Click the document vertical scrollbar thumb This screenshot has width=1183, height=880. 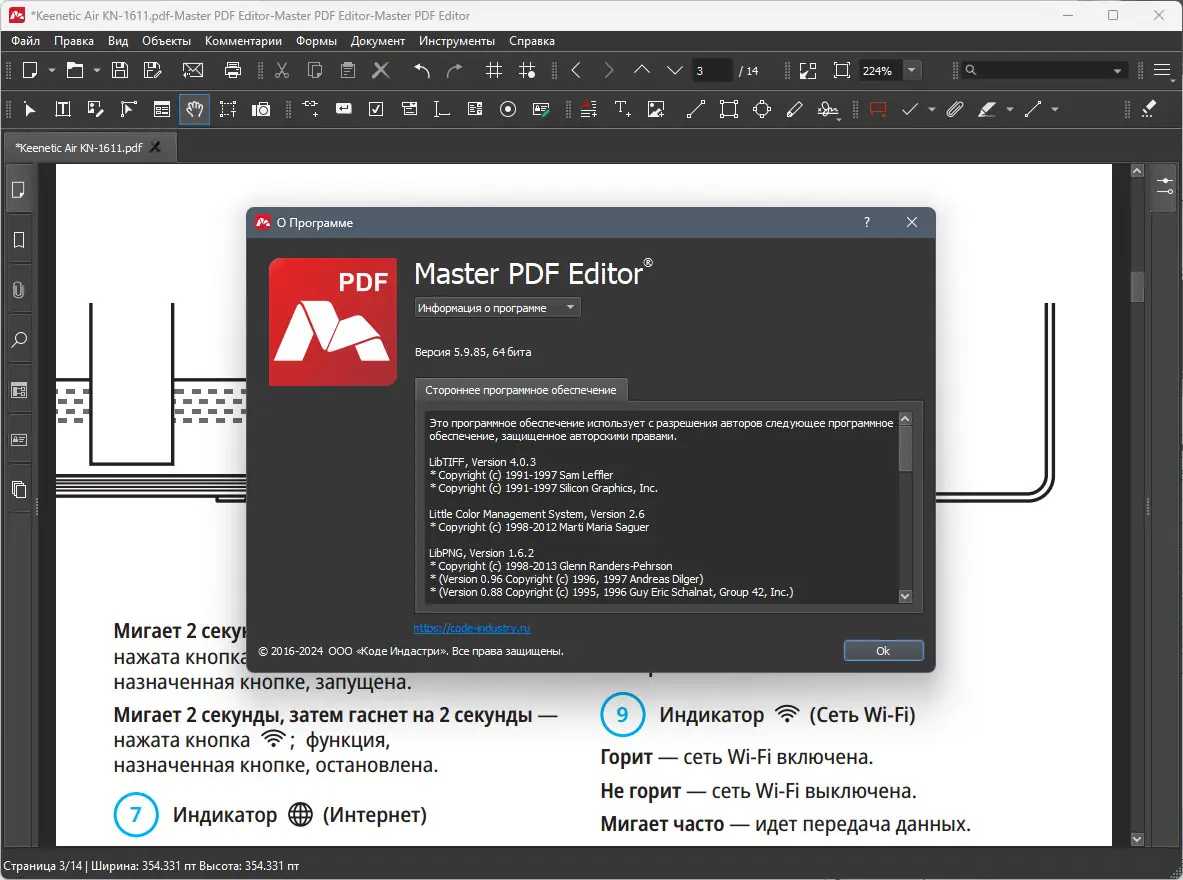coord(1137,286)
